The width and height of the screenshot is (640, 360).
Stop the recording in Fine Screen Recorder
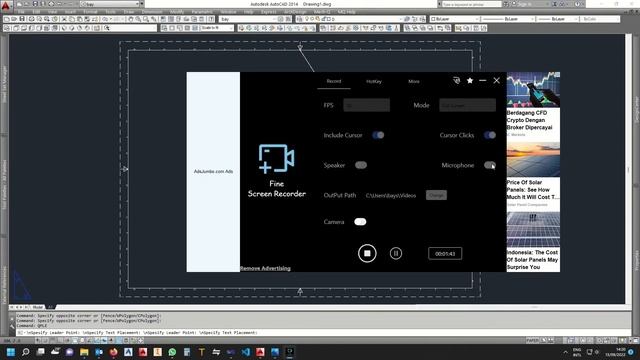(367, 253)
